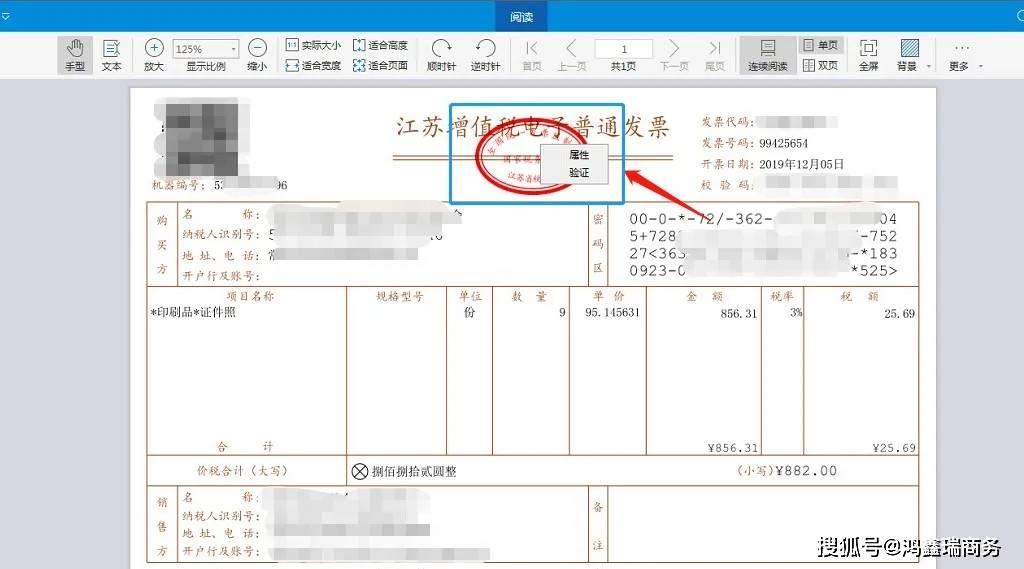Switch to 双页 double page view
The height and width of the screenshot is (569, 1024).
tap(820, 65)
